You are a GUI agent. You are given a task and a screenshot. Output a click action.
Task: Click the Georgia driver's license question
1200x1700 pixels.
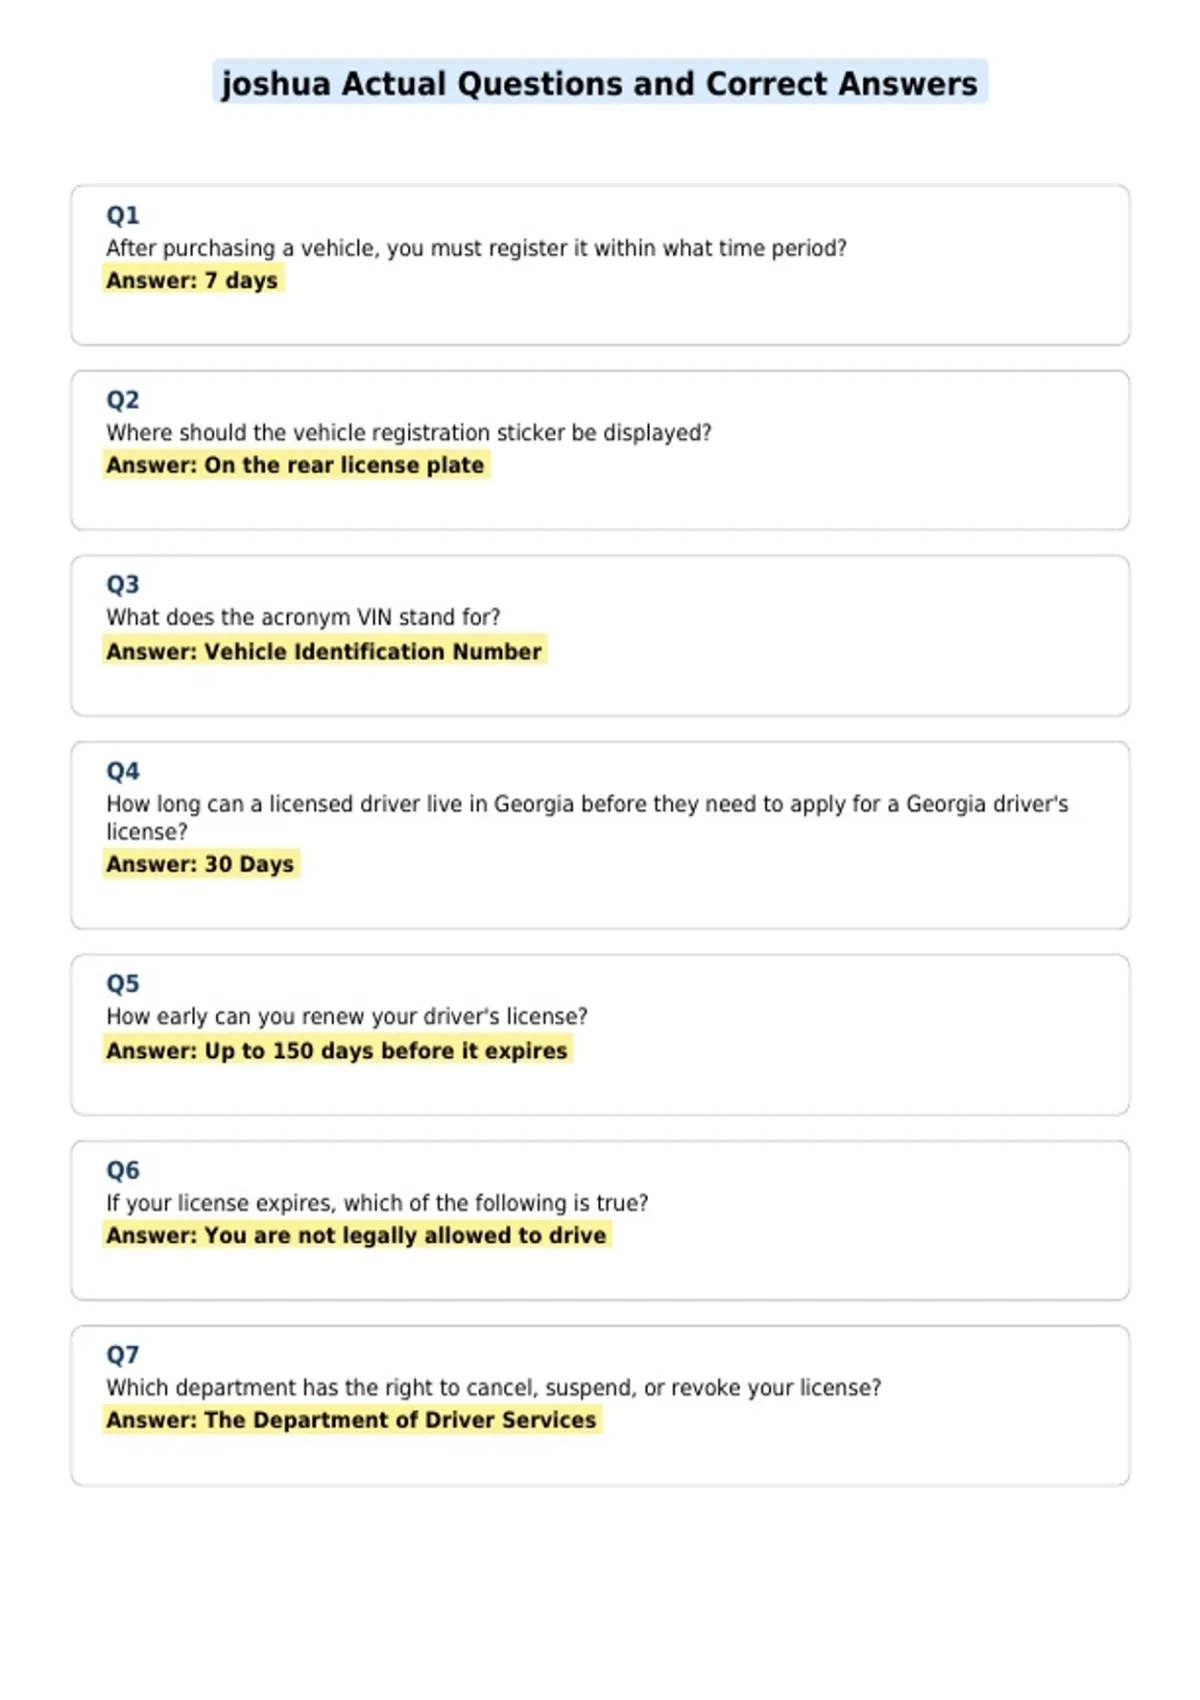pos(587,817)
